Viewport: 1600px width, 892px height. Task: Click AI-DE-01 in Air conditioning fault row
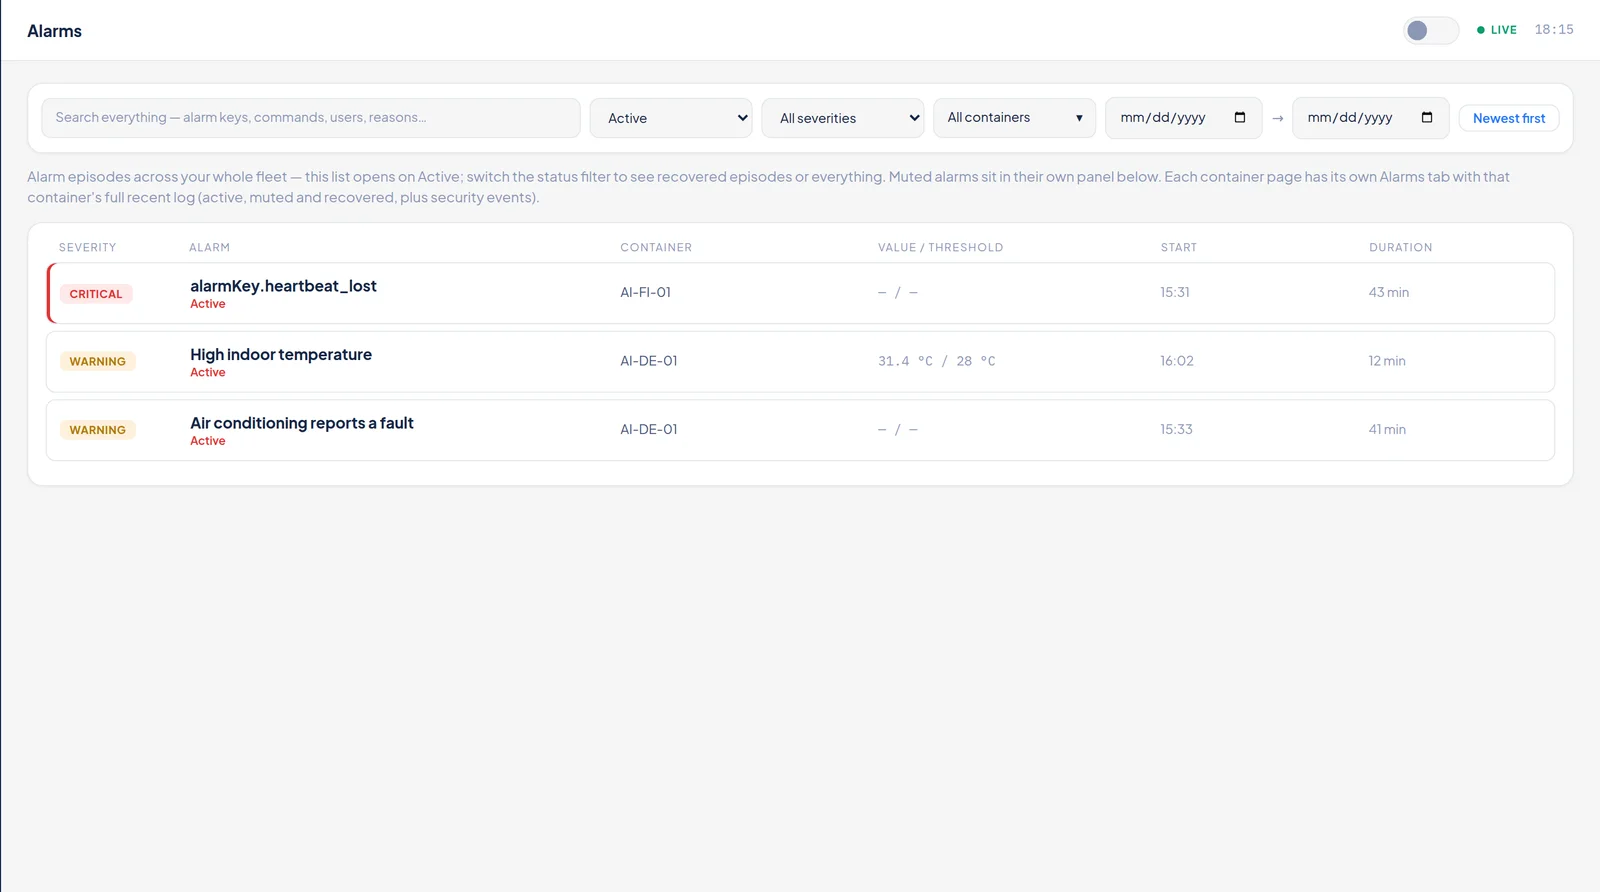coord(649,429)
